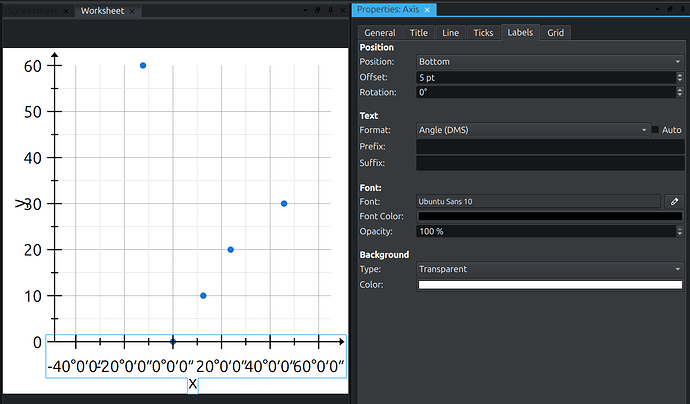Click the white Background Color swatch
Screen dimensions: 690x404
tap(549, 285)
